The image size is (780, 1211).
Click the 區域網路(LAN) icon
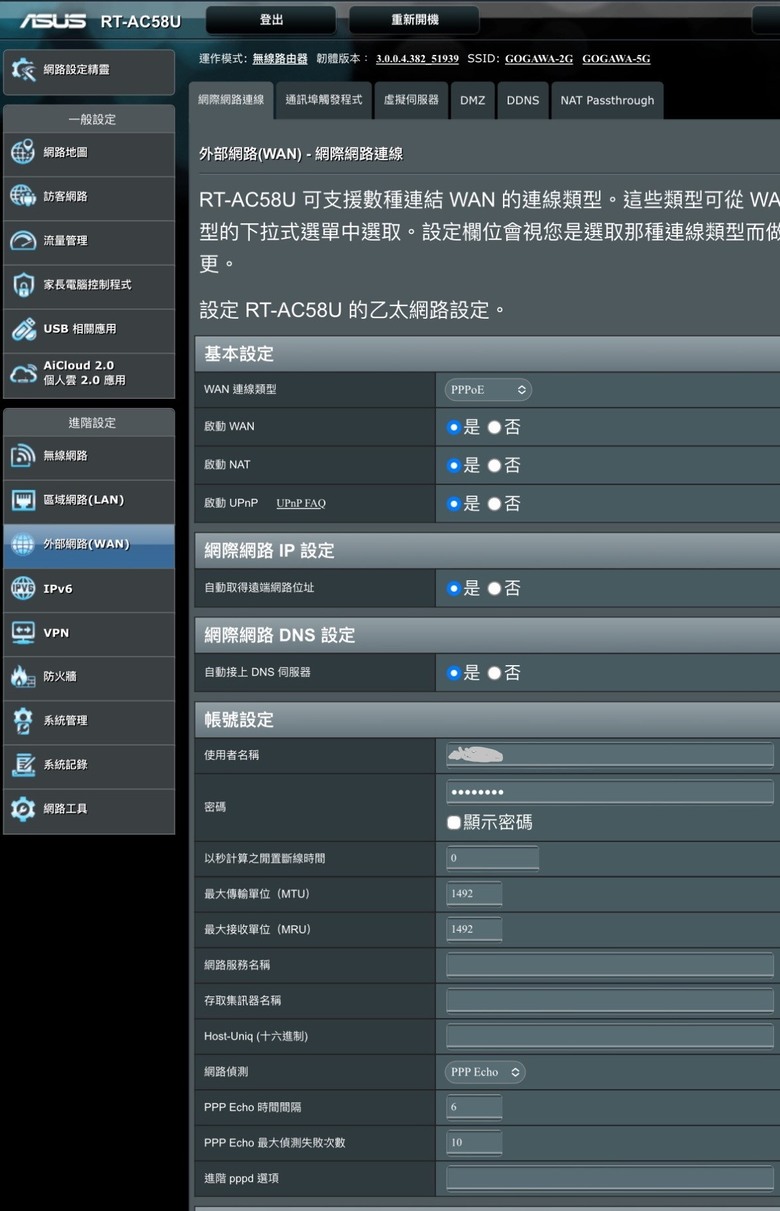pyautogui.click(x=23, y=500)
